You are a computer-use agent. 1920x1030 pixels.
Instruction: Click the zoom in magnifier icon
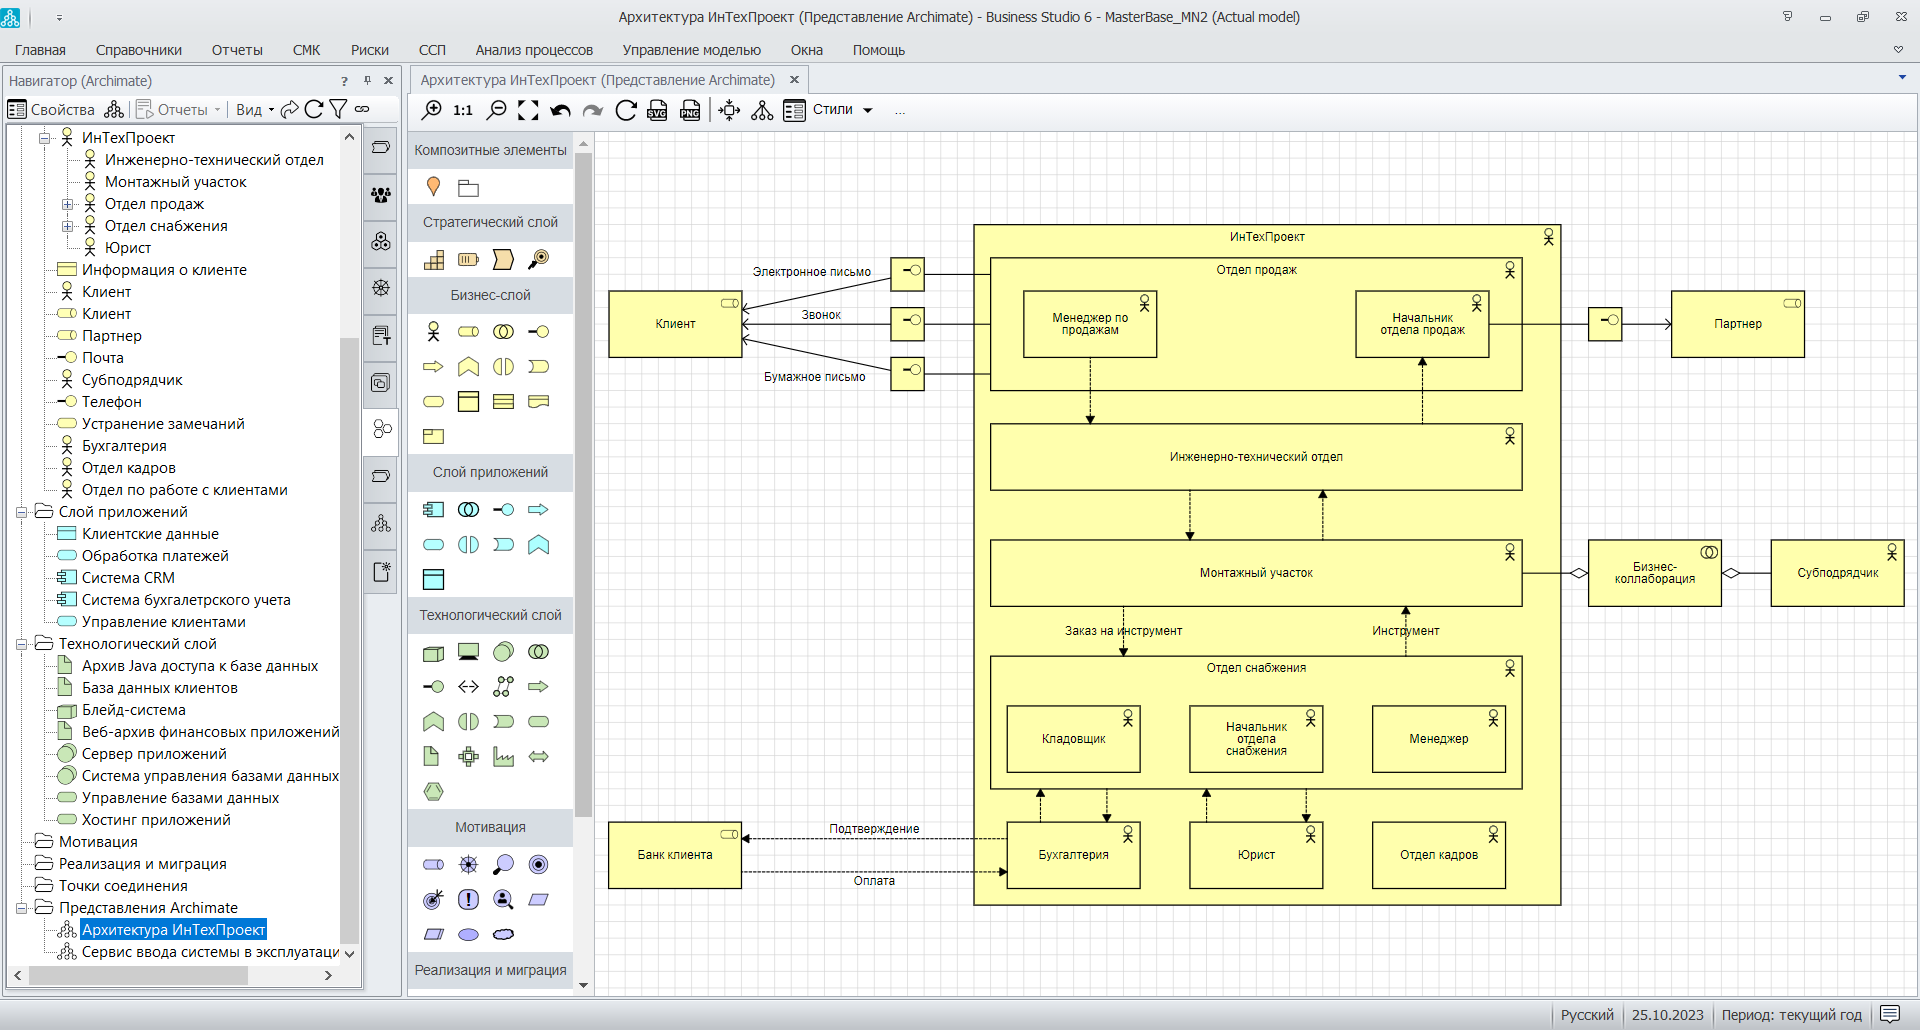(431, 110)
